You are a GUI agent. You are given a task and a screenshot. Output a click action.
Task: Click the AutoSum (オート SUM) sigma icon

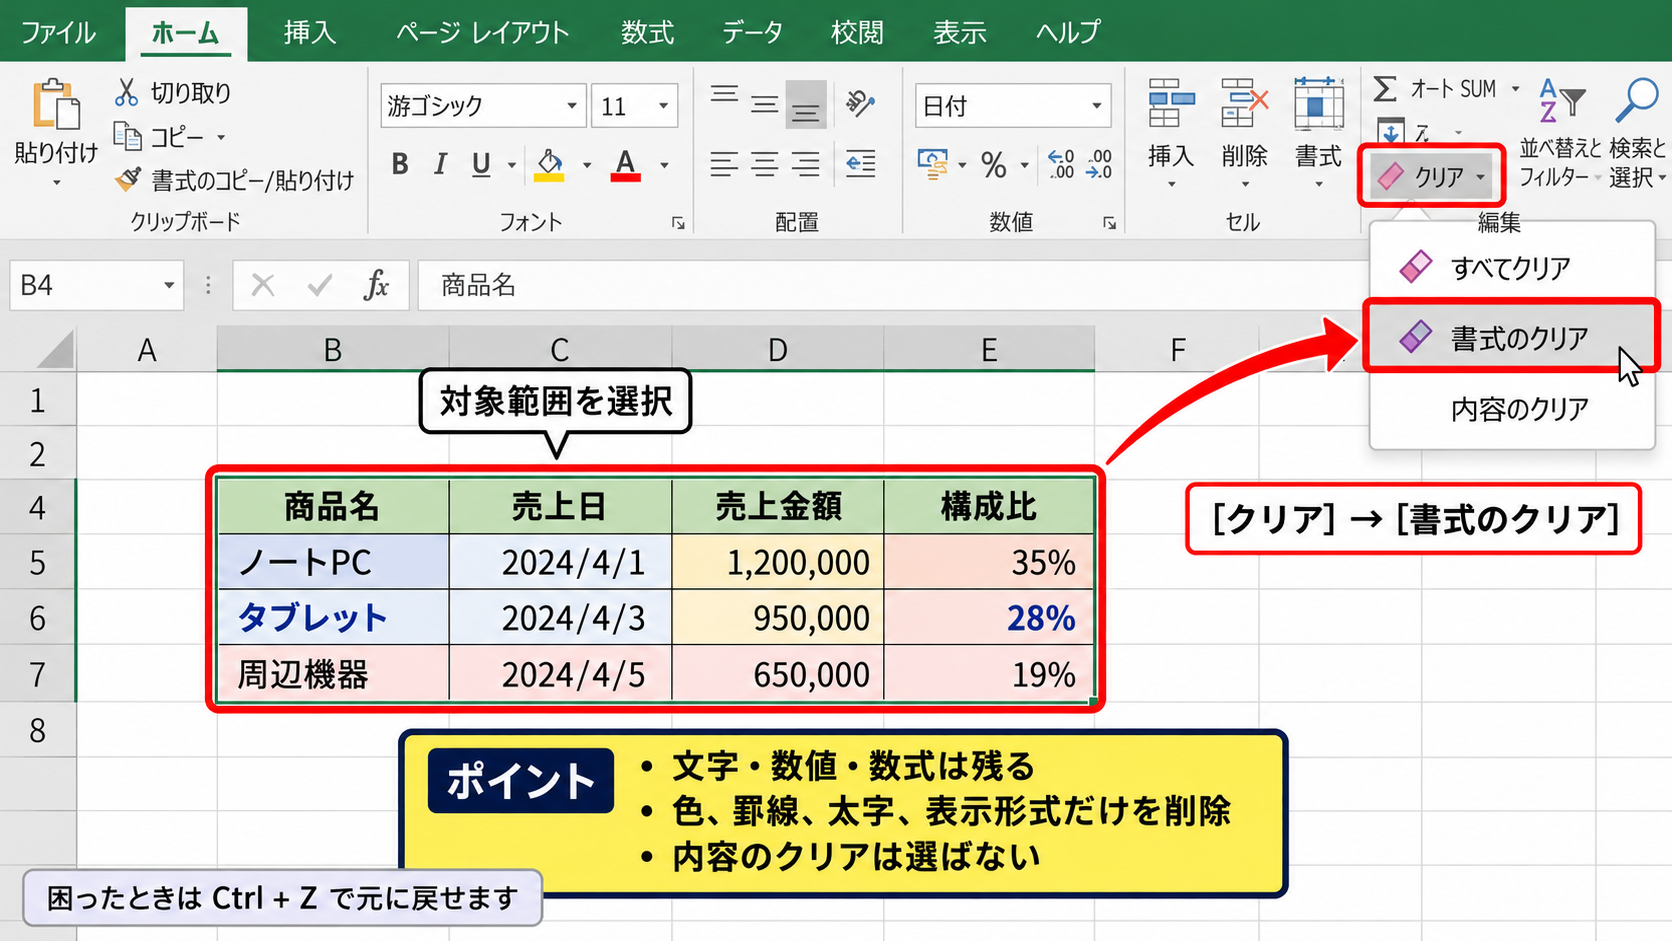pos(1385,89)
